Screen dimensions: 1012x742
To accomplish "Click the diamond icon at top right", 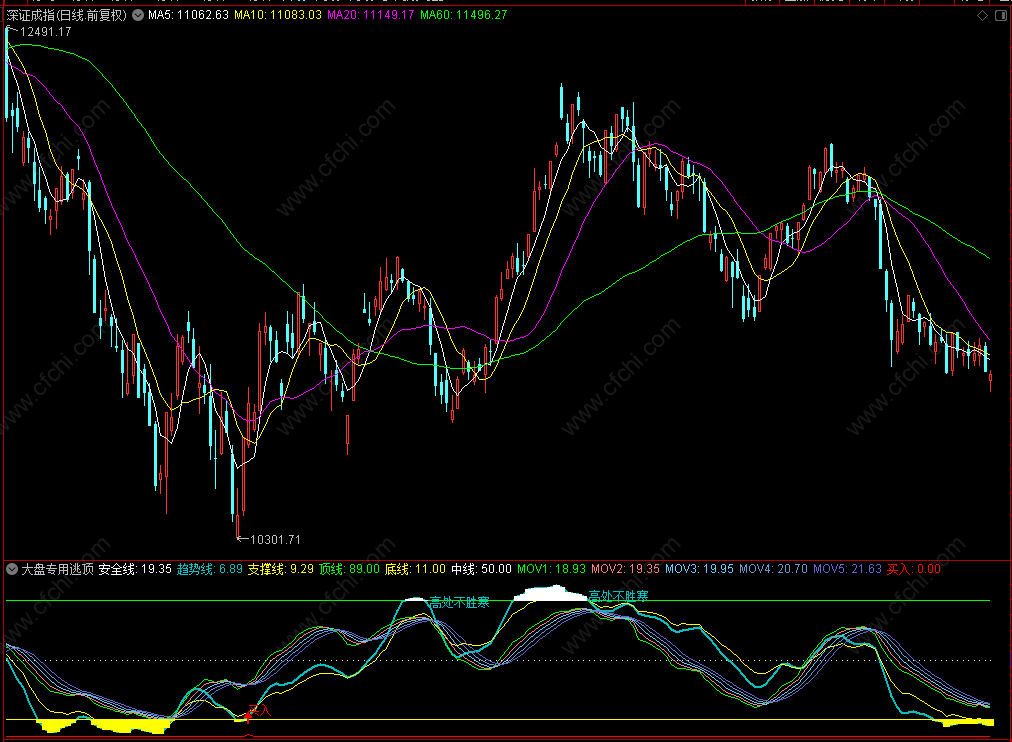I will point(982,15).
